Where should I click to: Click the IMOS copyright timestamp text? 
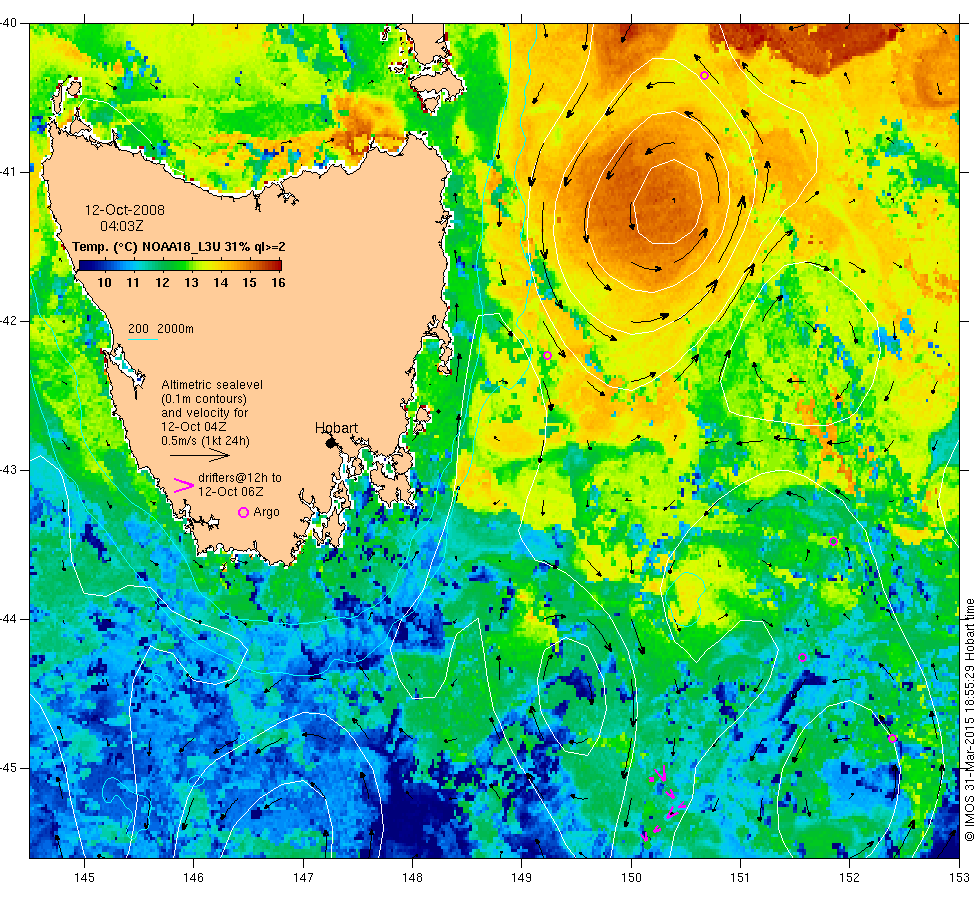pyautogui.click(x=969, y=720)
